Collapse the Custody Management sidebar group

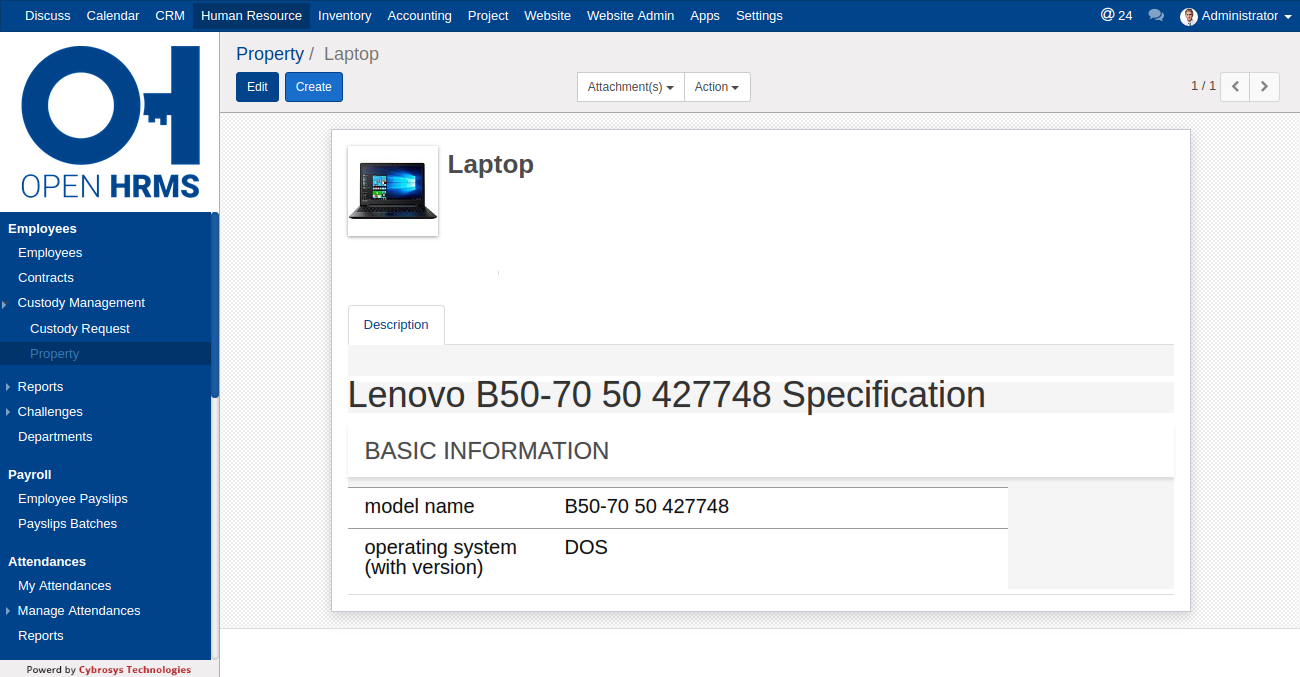(x=80, y=303)
